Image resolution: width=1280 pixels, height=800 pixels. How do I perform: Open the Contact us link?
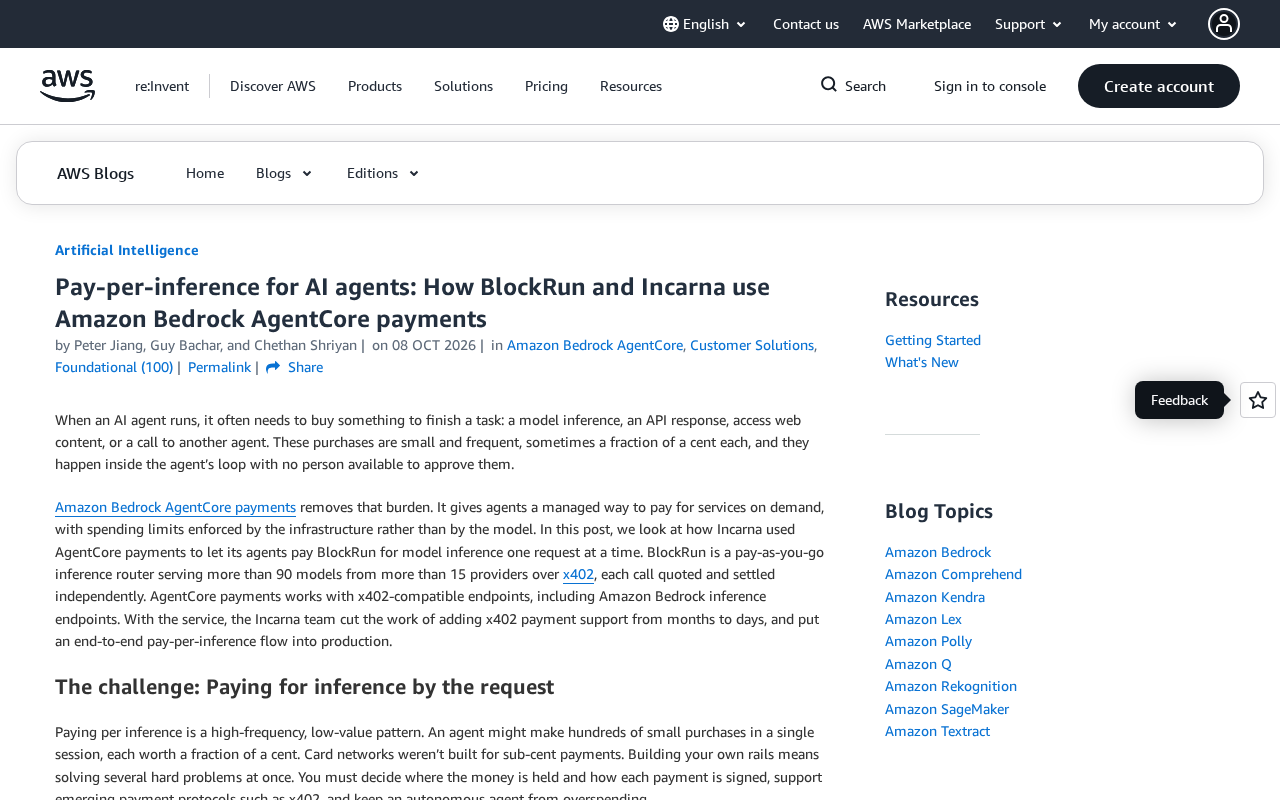coord(806,24)
